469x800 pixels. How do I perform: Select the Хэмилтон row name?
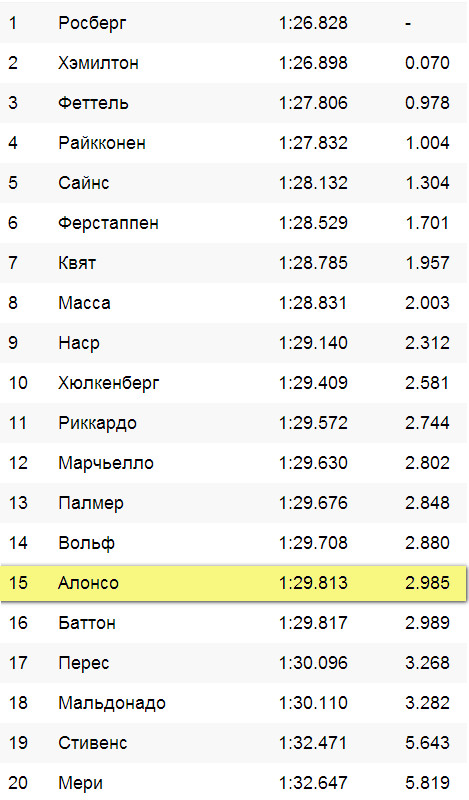tap(98, 63)
